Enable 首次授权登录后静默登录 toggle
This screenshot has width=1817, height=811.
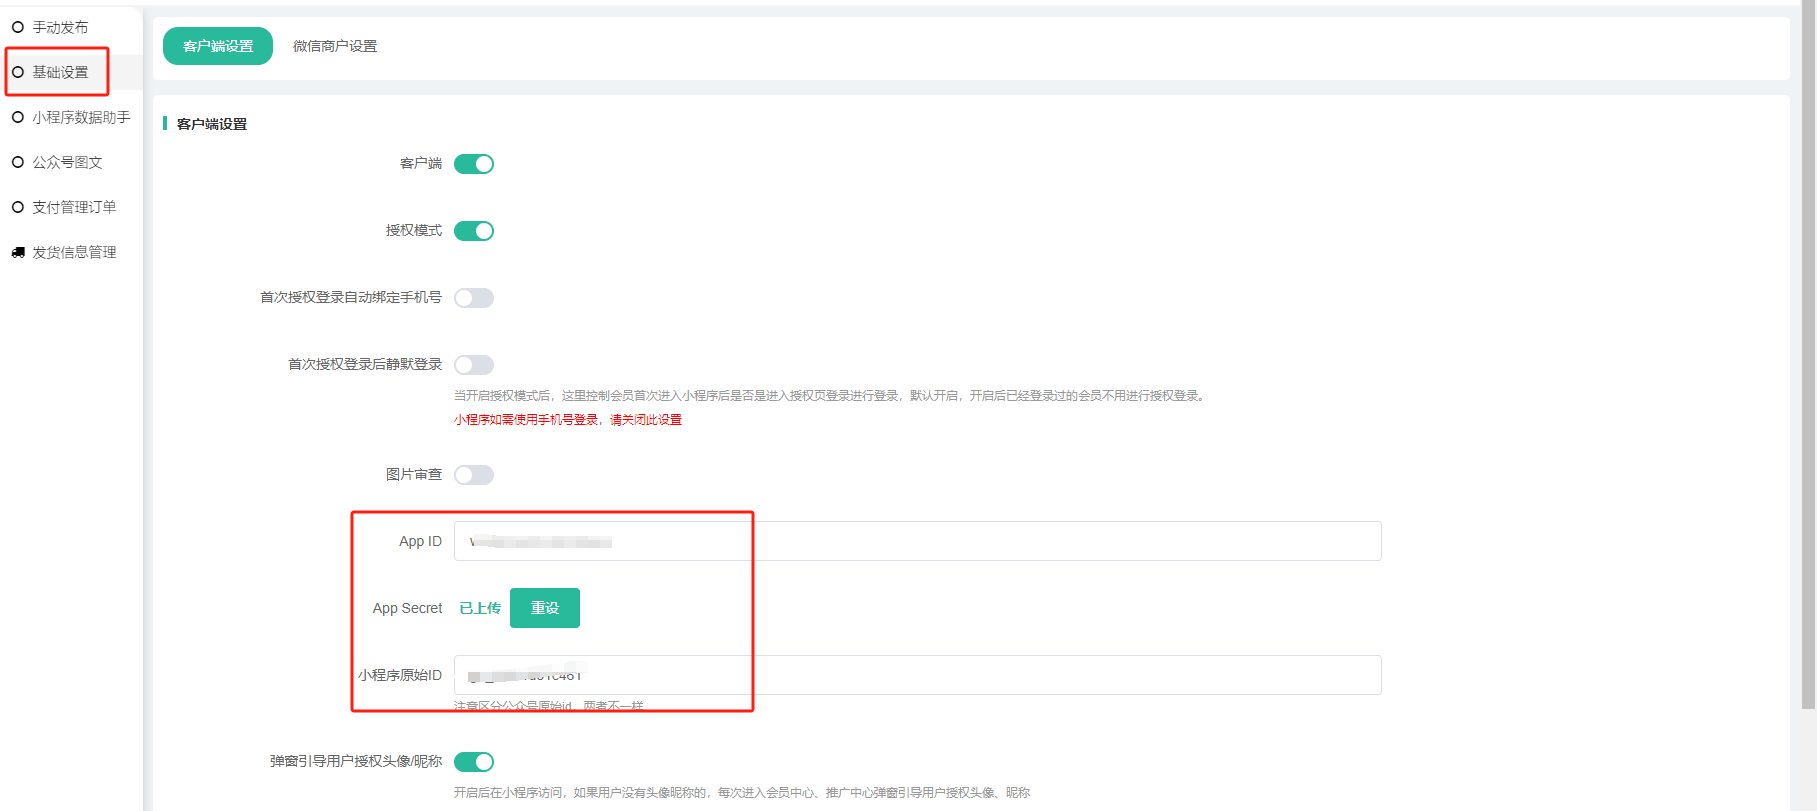coord(474,365)
